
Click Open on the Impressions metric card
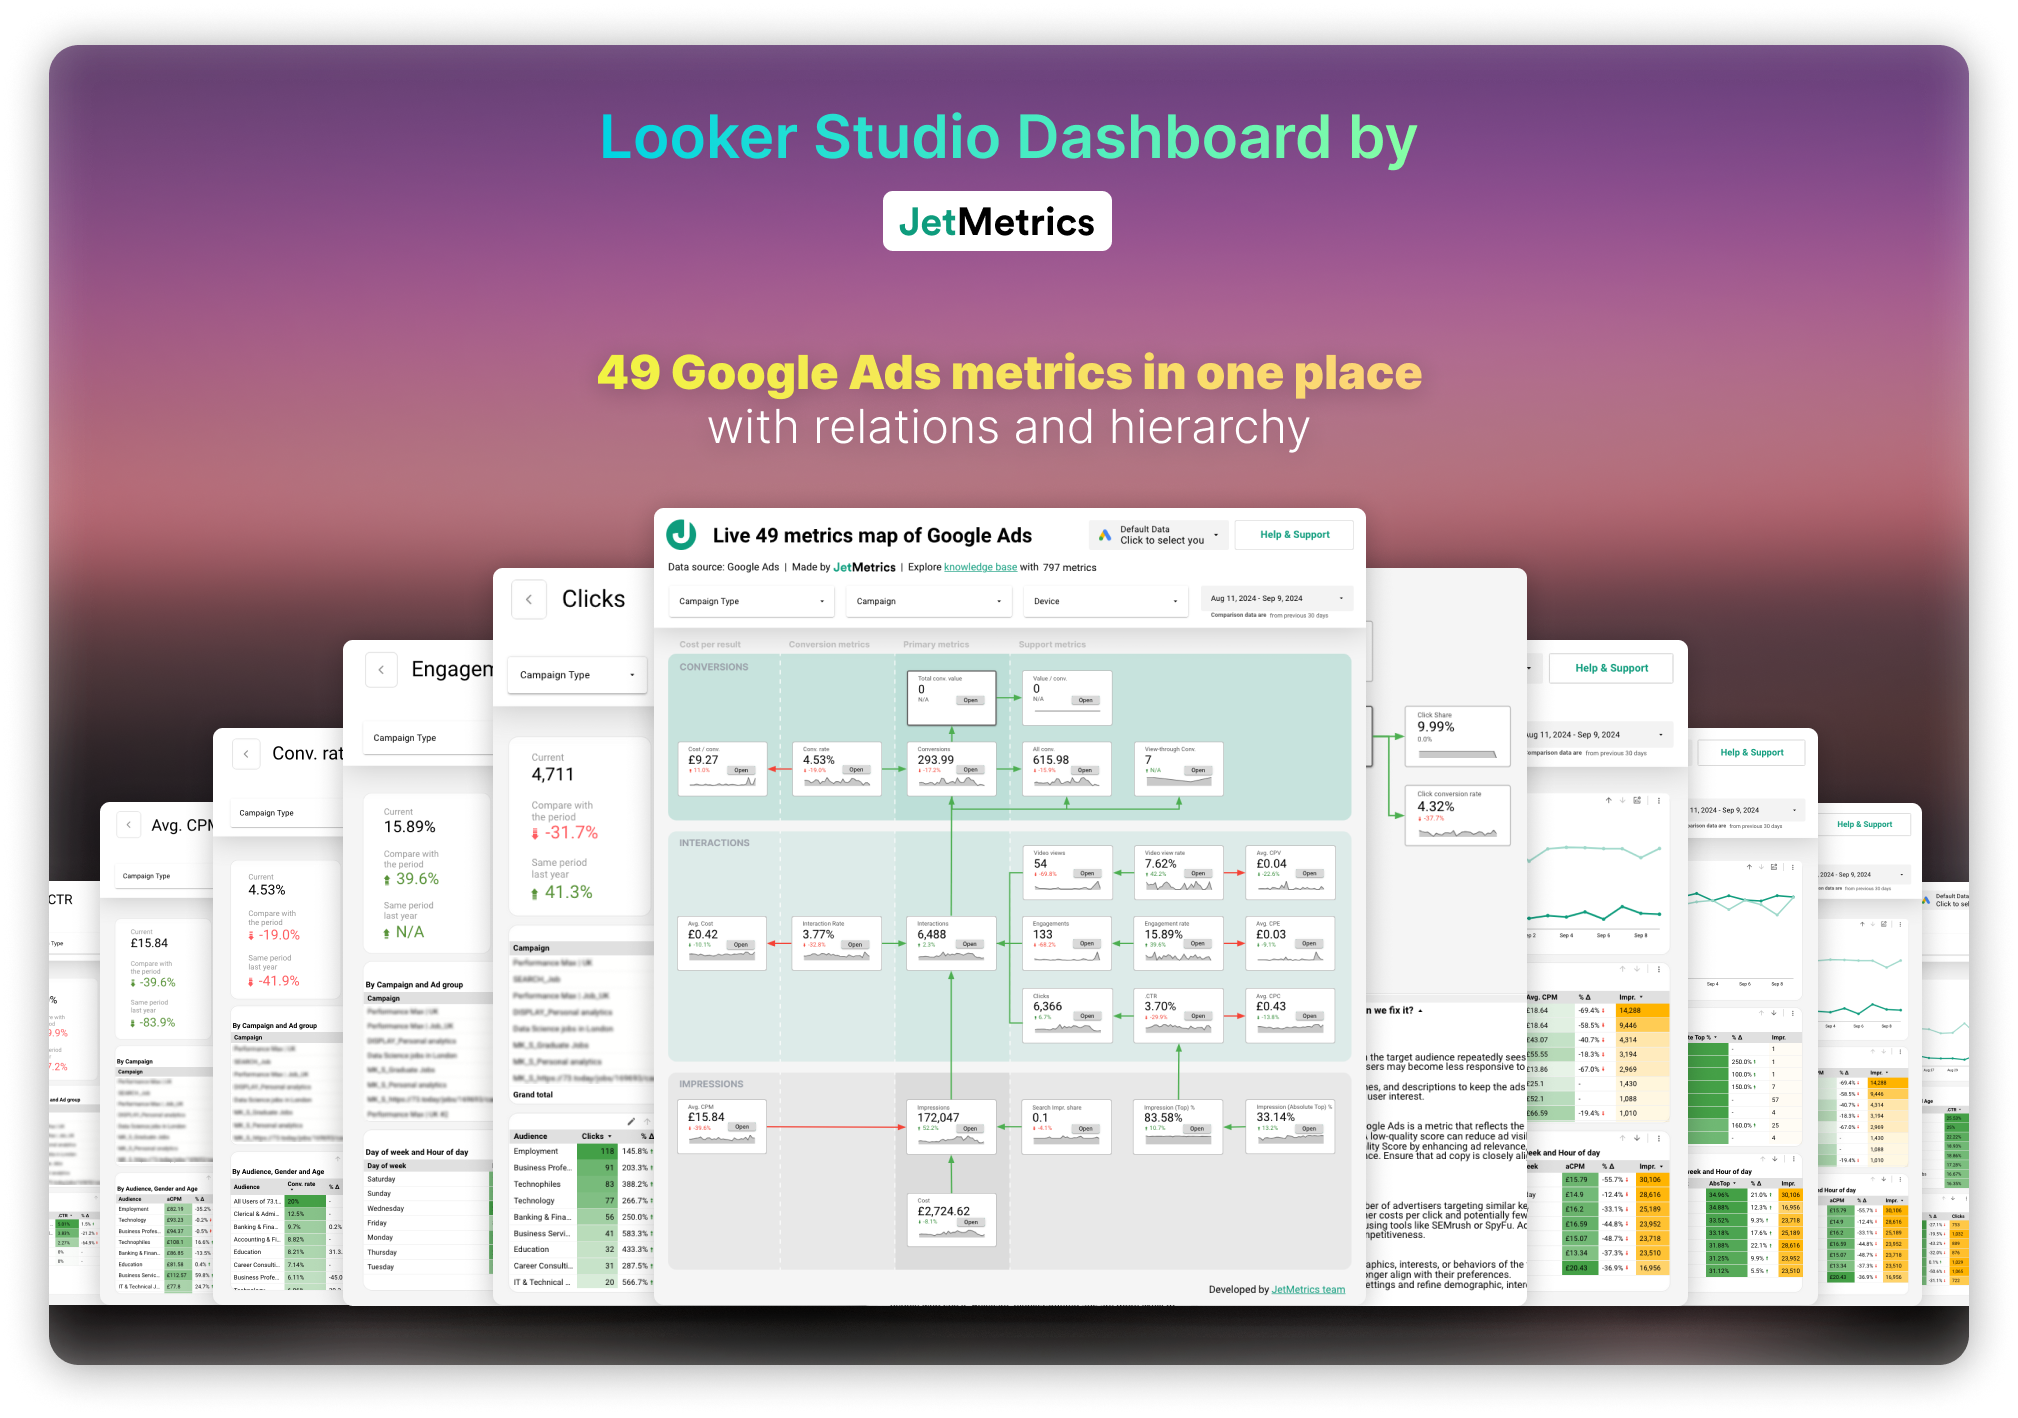point(970,1128)
